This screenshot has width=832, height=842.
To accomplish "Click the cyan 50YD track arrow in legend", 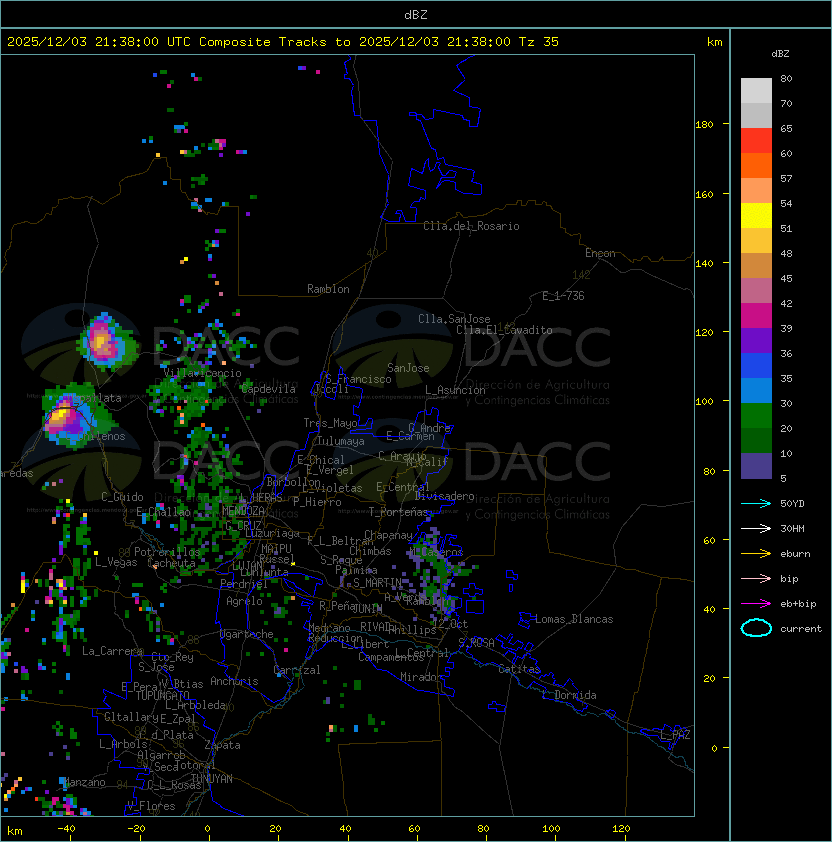I will (756, 504).
